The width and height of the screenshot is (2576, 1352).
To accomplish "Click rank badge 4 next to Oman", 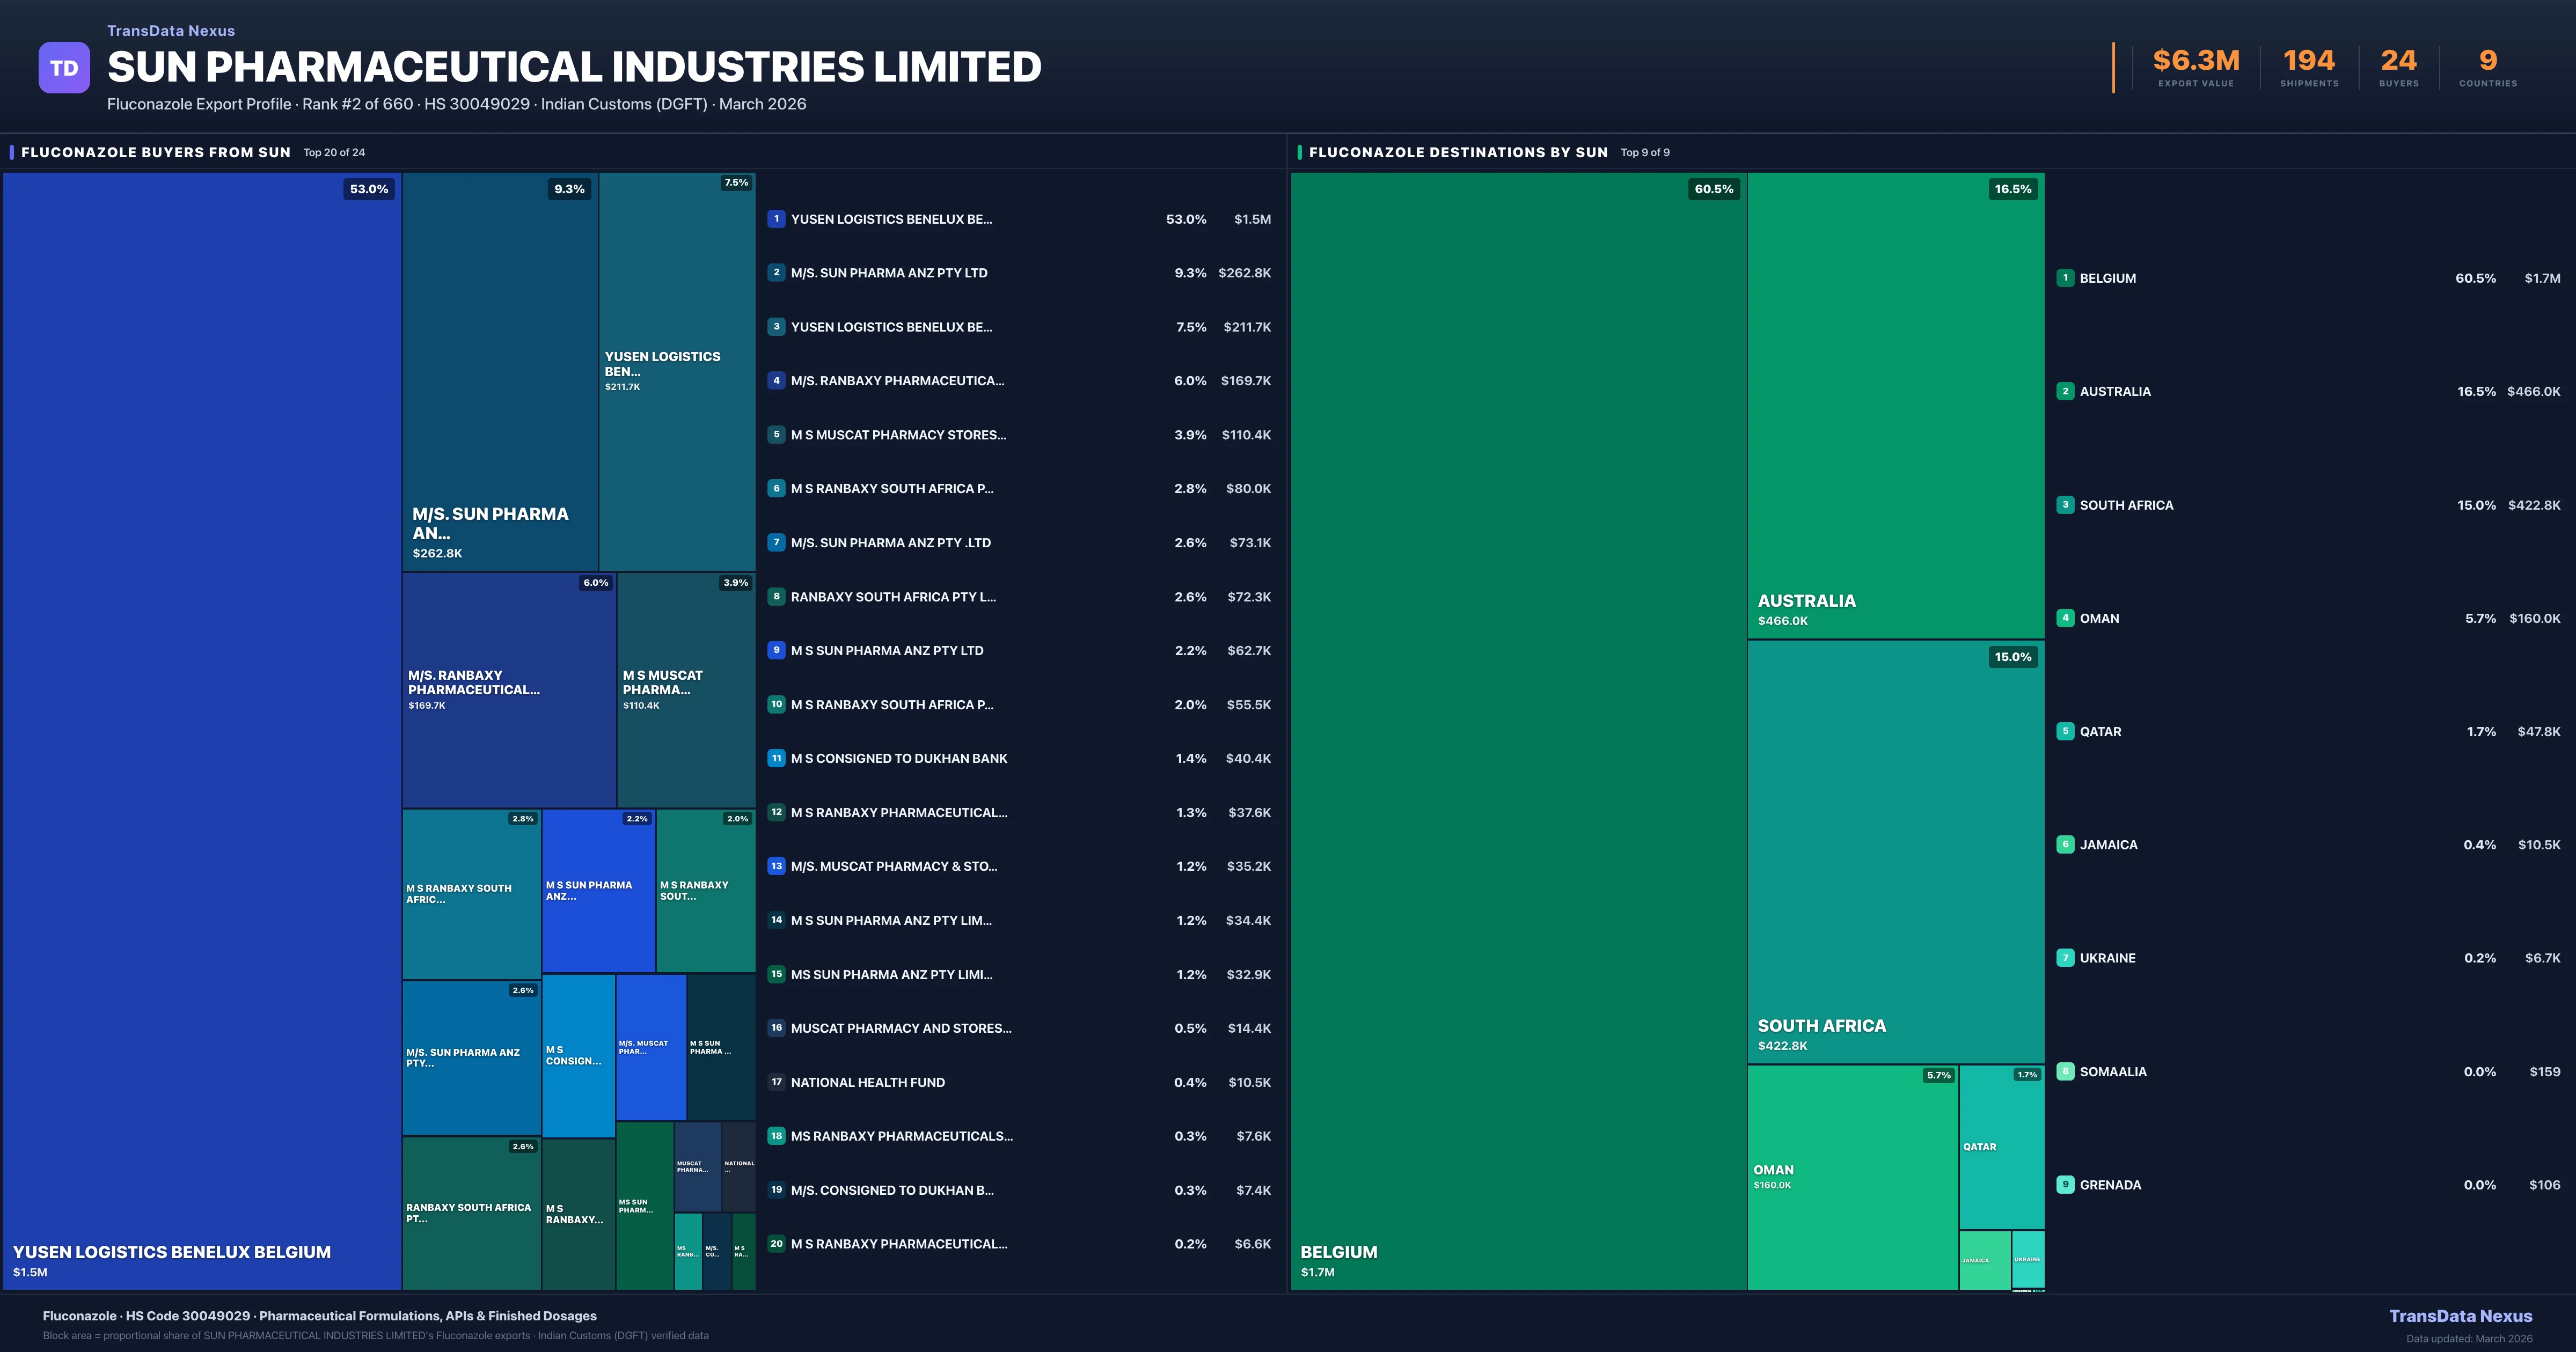I will (x=2065, y=618).
